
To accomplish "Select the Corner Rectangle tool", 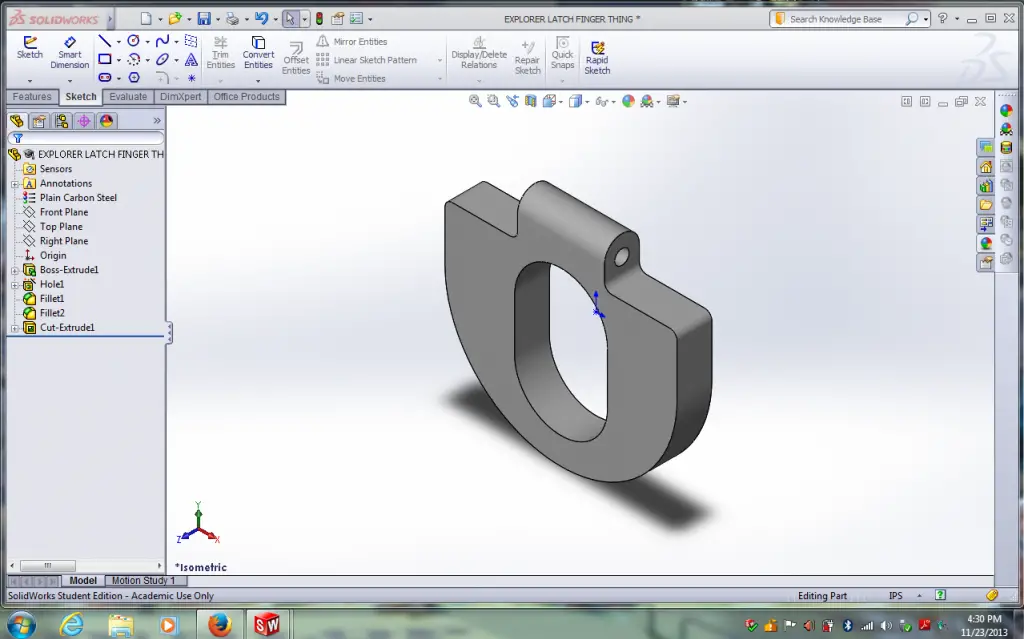I will tap(104, 59).
